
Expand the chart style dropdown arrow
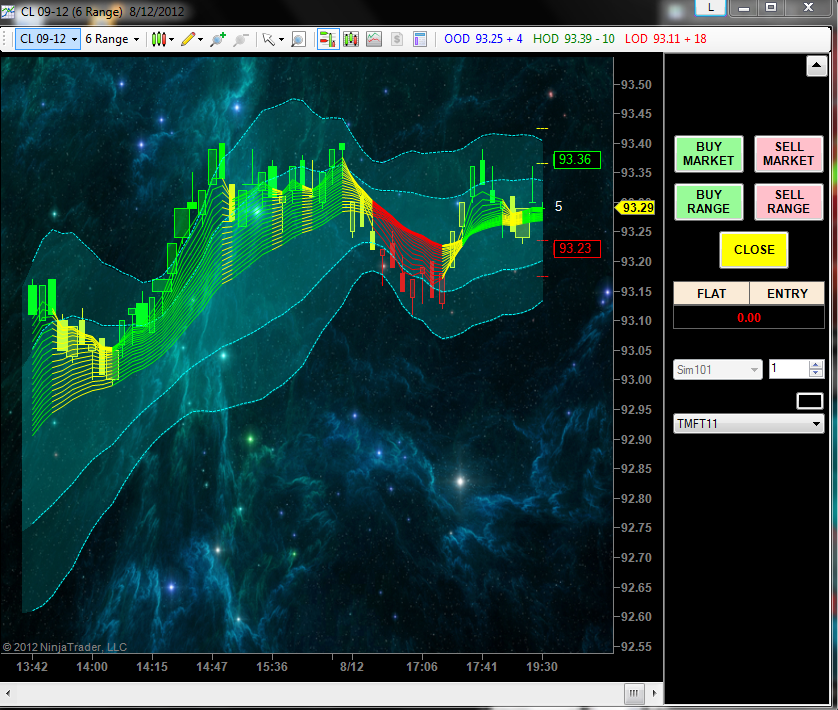pyautogui.click(x=172, y=40)
